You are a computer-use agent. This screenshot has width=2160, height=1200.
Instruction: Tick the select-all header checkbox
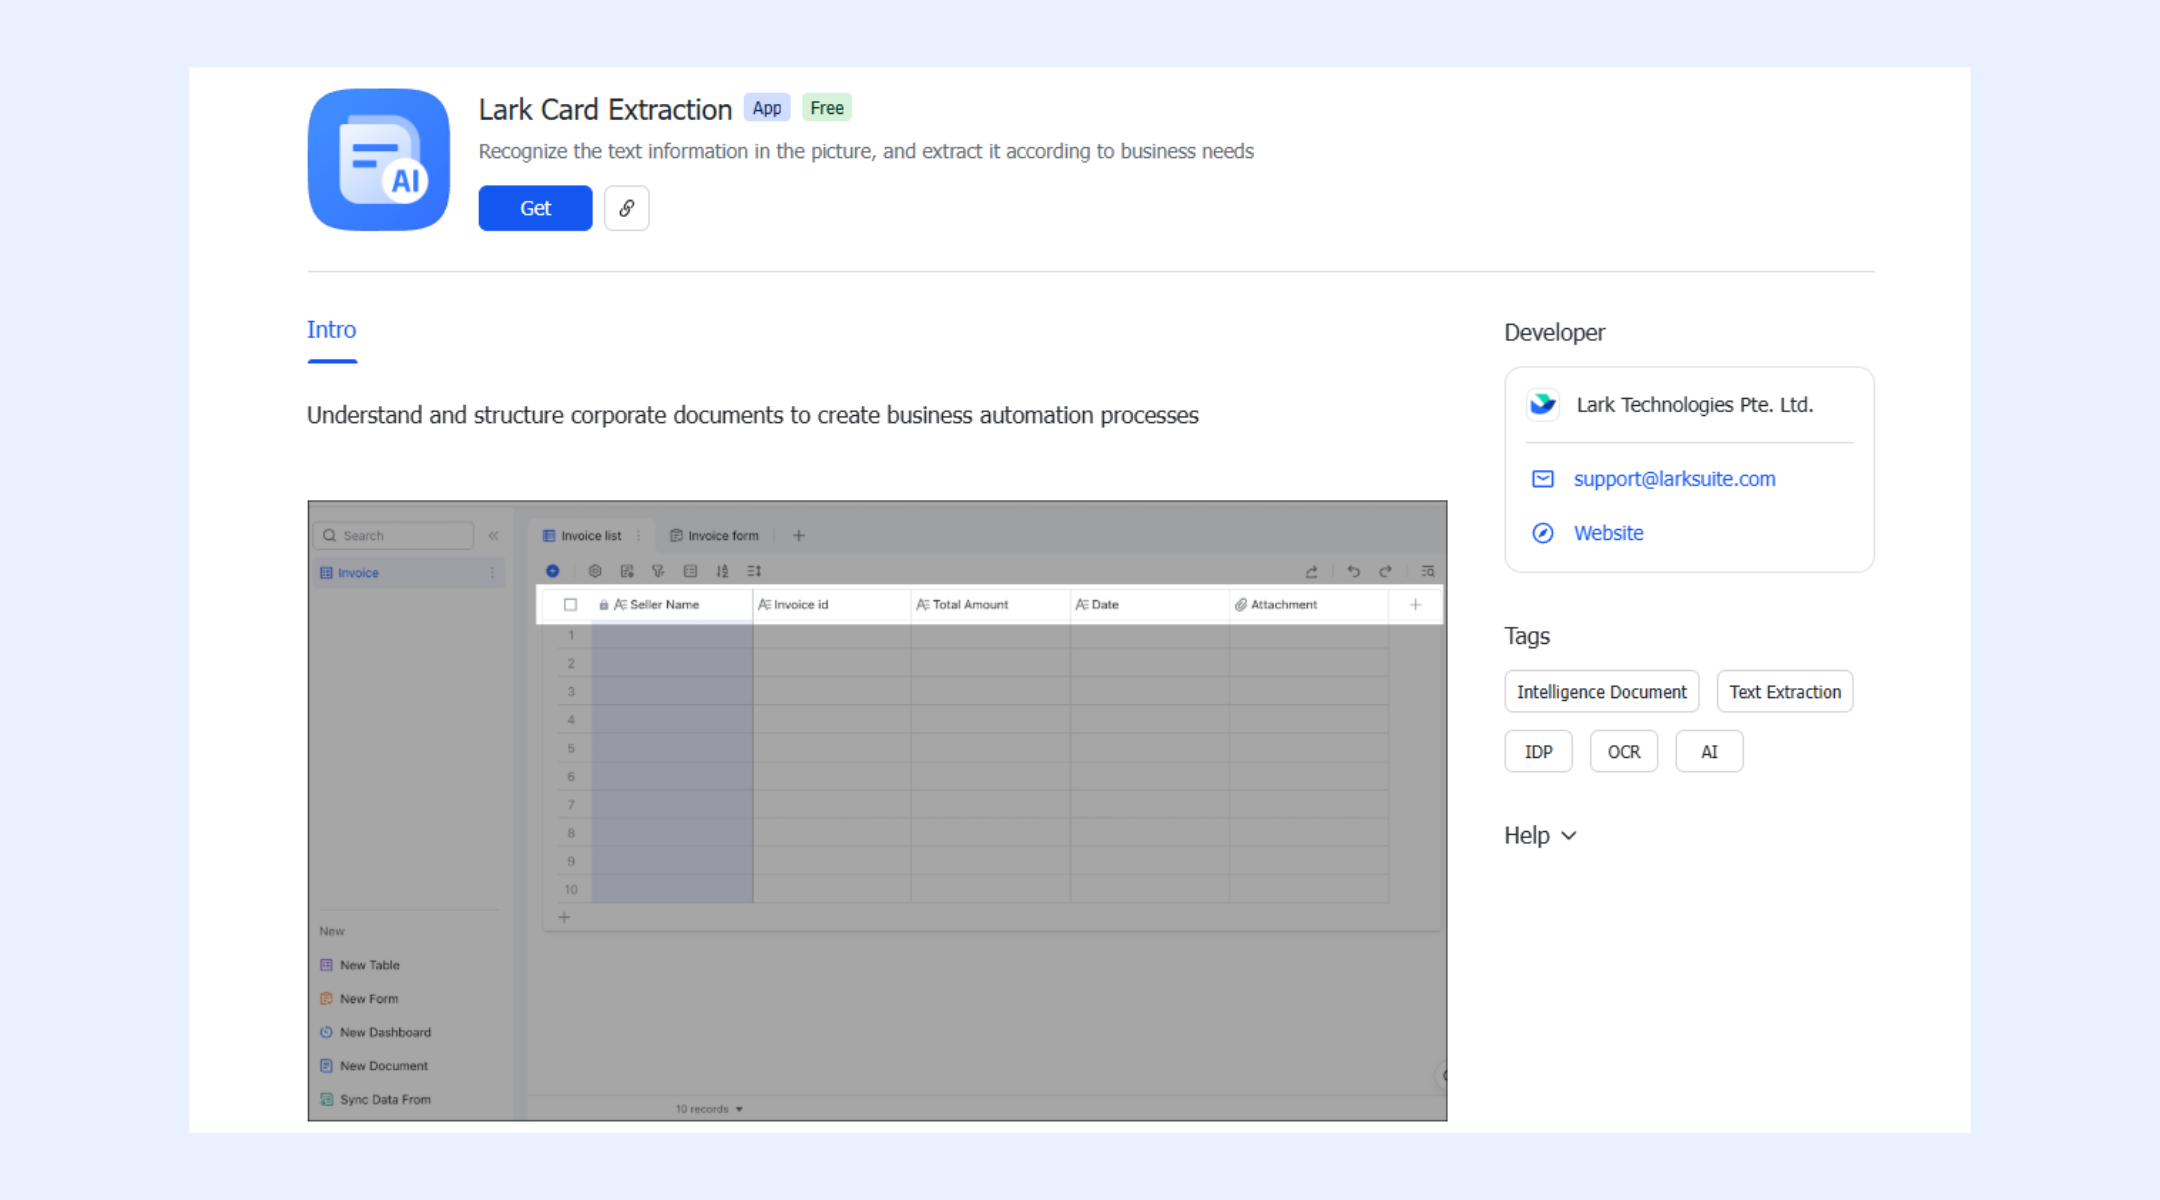pyautogui.click(x=570, y=605)
